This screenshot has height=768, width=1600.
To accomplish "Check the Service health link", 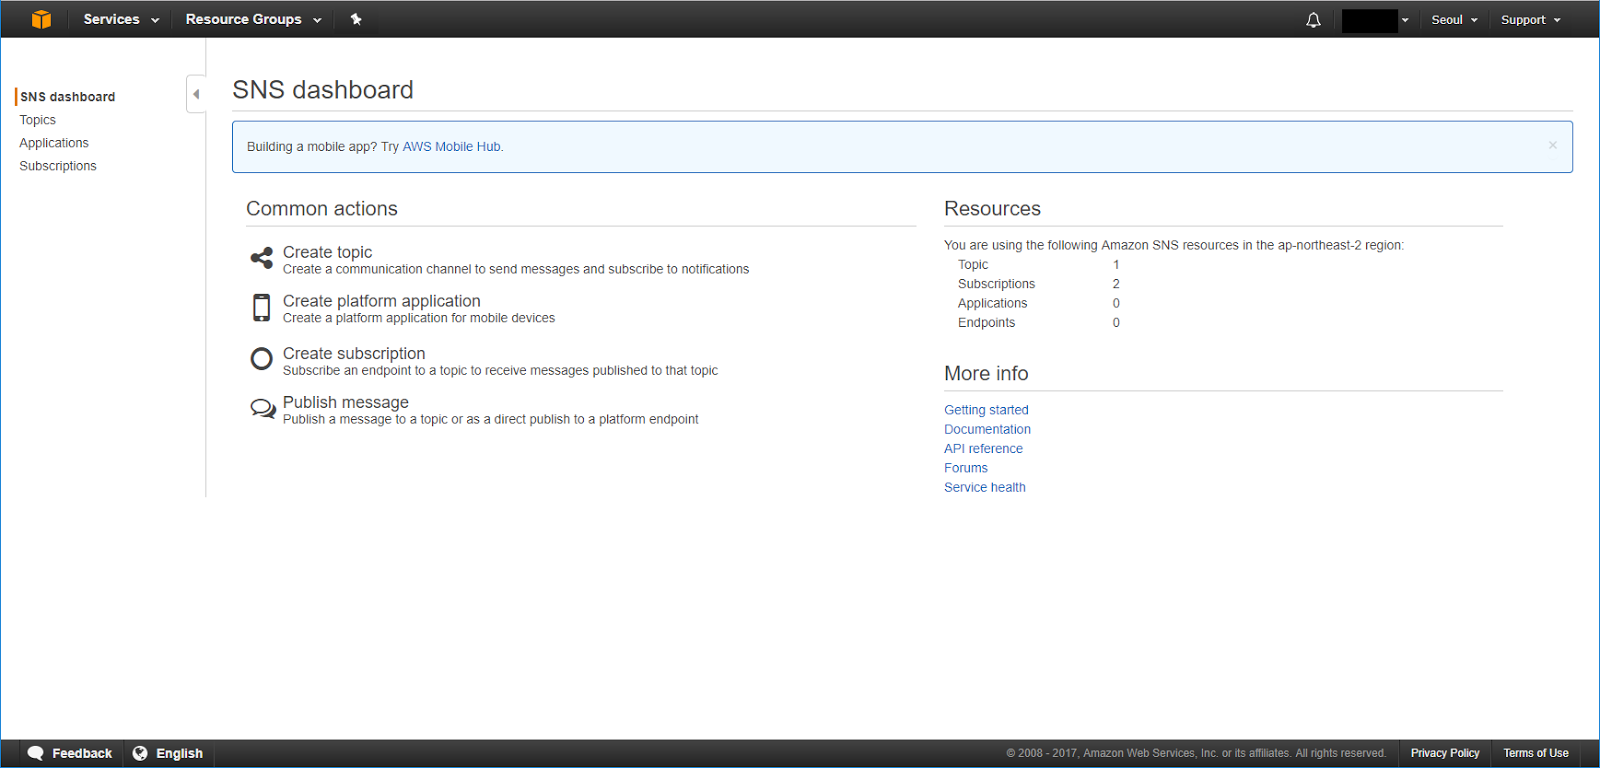I will 985,487.
